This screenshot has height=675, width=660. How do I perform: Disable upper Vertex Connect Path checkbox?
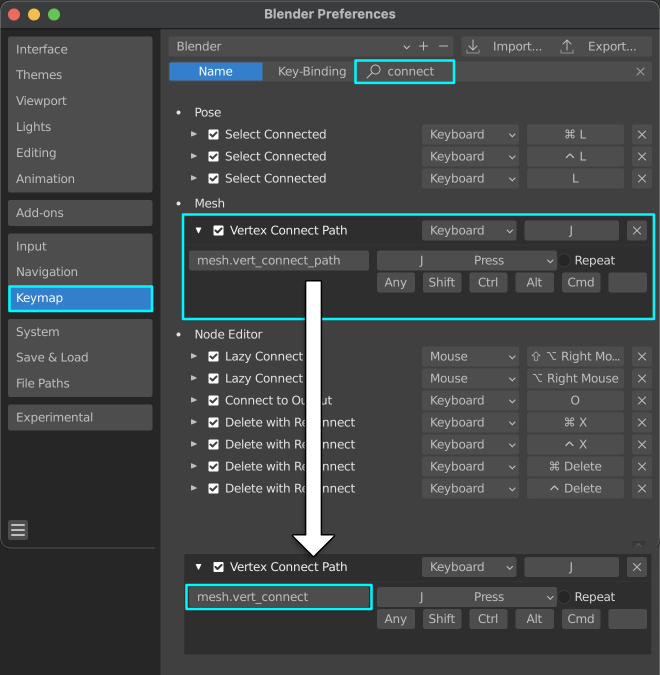(x=218, y=231)
